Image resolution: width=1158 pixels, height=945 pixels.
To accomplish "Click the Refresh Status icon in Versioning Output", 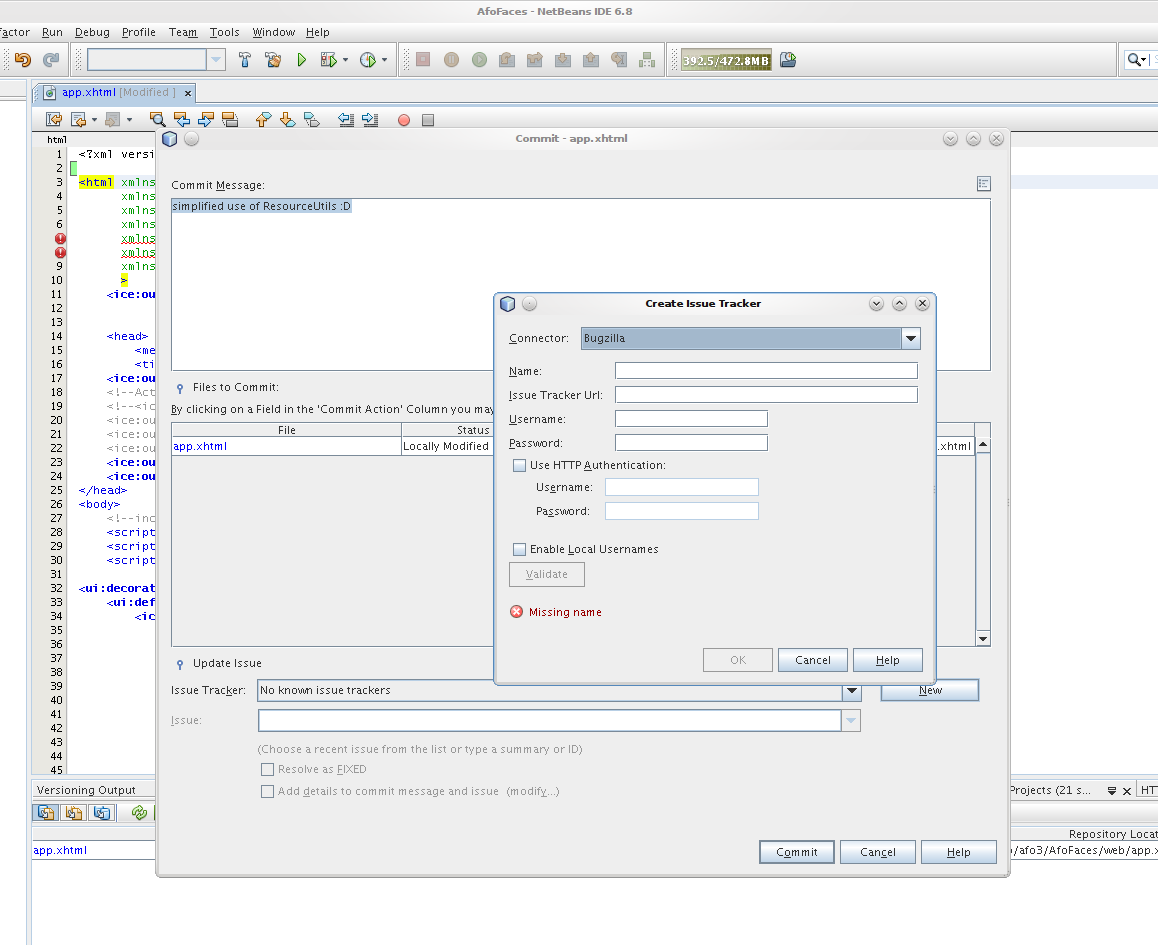I will pos(138,813).
